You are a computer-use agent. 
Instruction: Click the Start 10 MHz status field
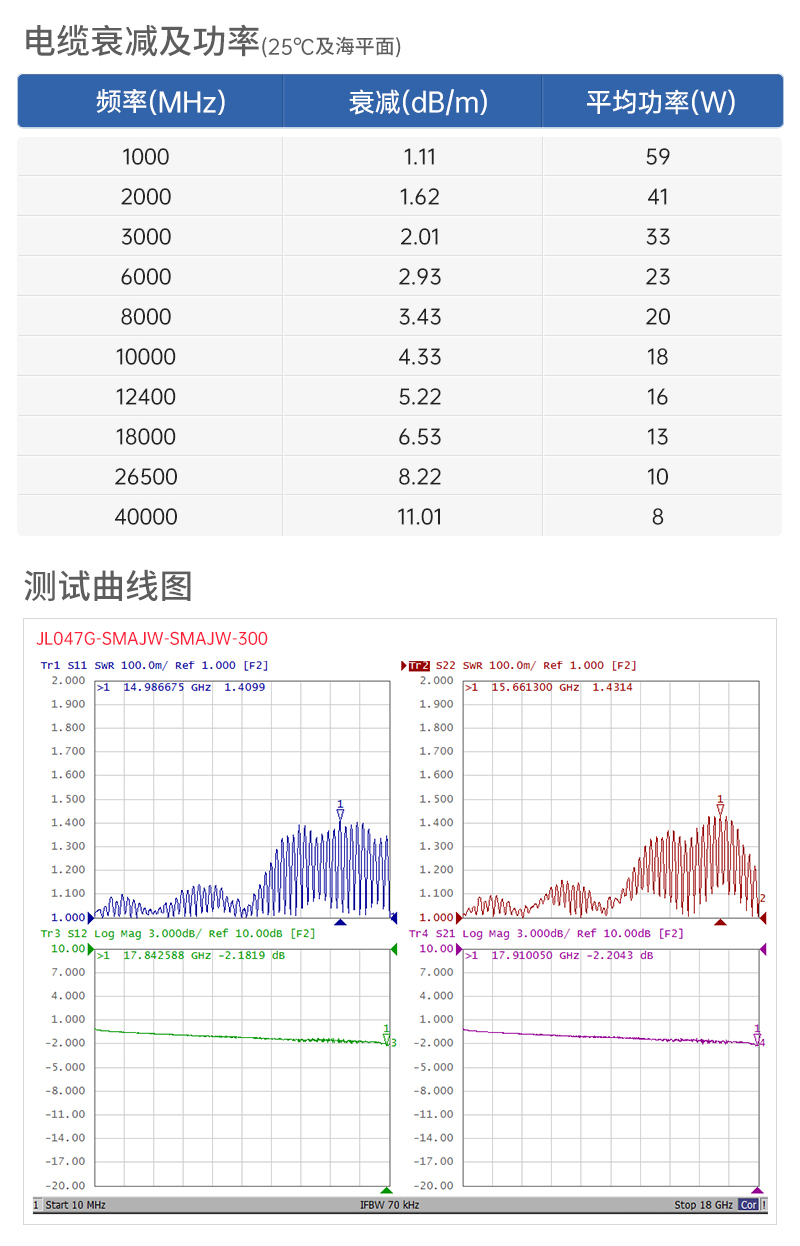pyautogui.click(x=75, y=1205)
